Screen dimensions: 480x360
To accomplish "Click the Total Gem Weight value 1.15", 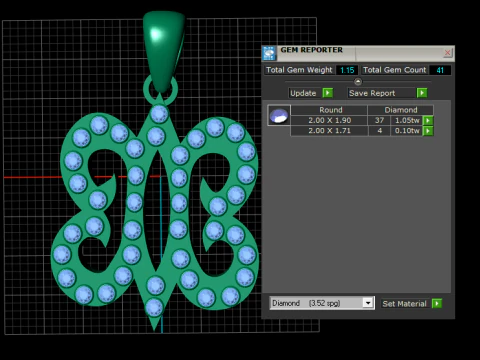I will 347,70.
